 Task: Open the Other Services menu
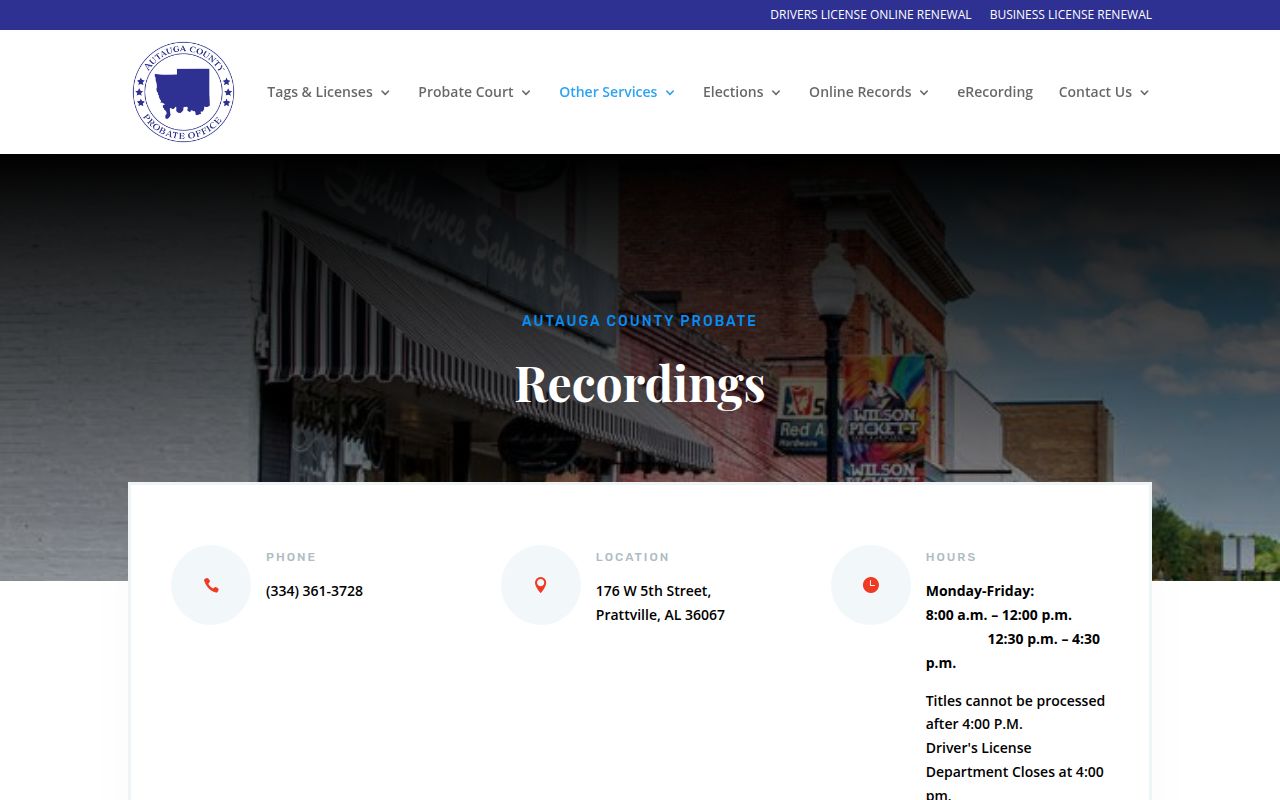tap(617, 92)
